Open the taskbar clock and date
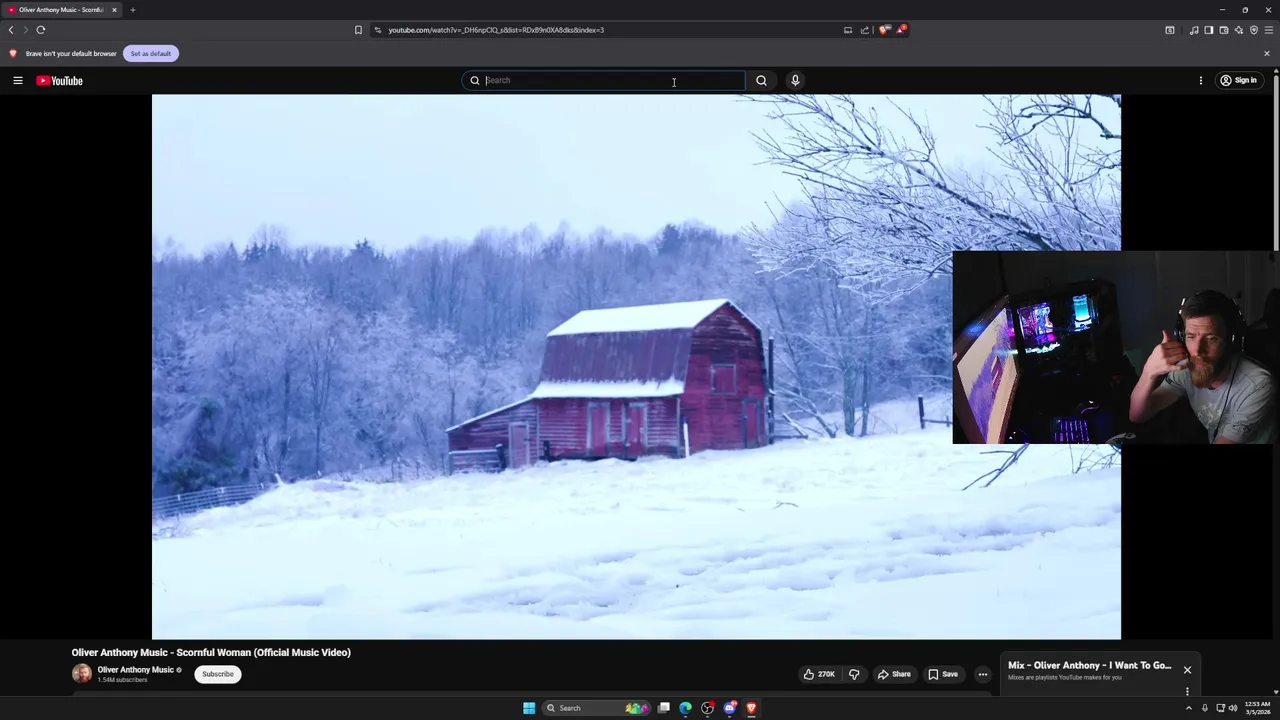Image resolution: width=1280 pixels, height=720 pixels. tap(1257, 708)
